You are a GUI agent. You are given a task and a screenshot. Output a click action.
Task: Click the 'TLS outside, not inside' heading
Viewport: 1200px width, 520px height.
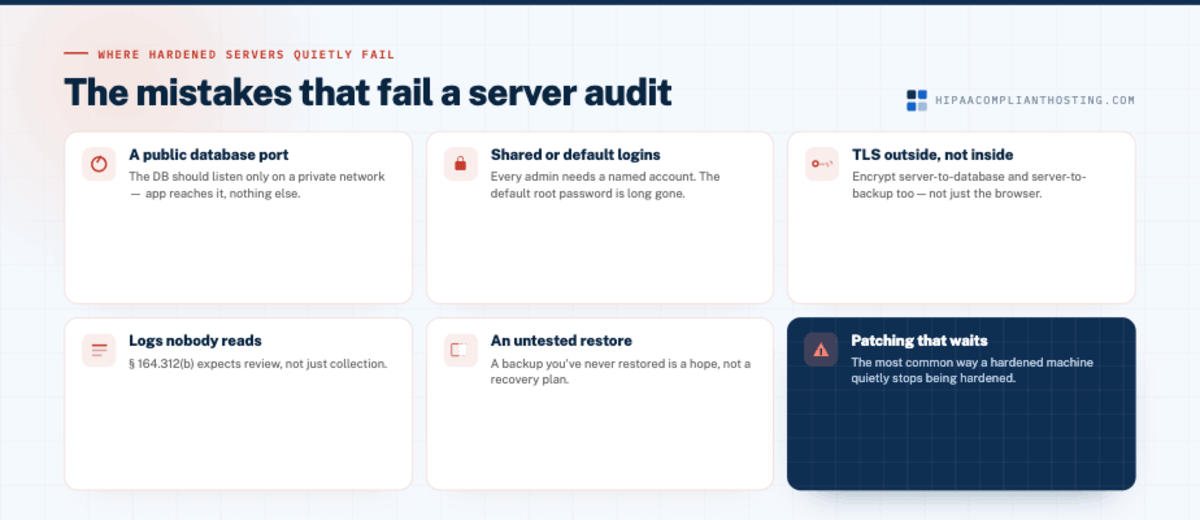pyautogui.click(x=932, y=155)
